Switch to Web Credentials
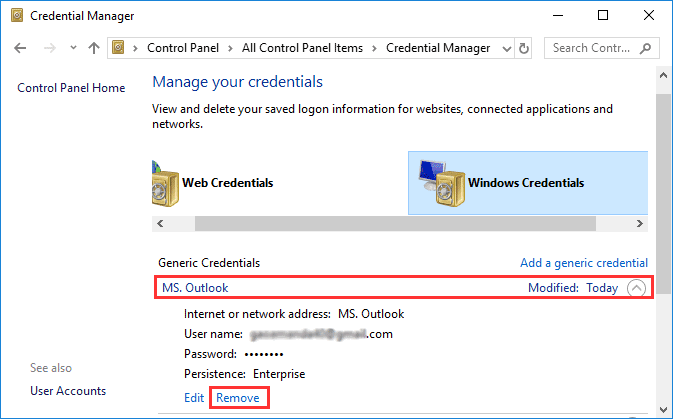673x419 pixels. tap(227, 183)
